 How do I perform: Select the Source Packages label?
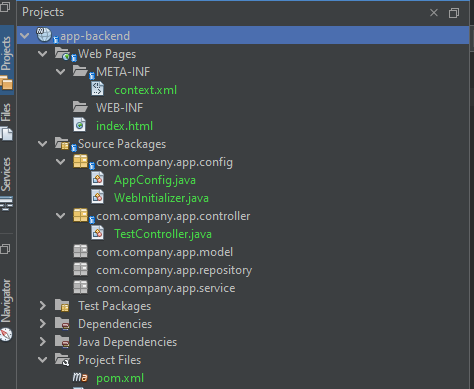[122, 144]
